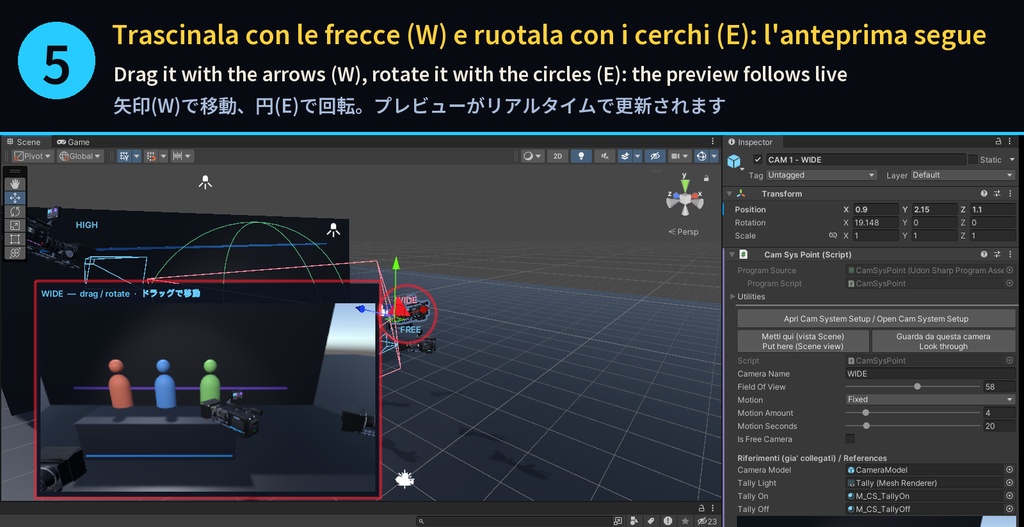The width and height of the screenshot is (1024, 527).
Task: Click Metti qui / Put here button
Action: click(x=803, y=341)
